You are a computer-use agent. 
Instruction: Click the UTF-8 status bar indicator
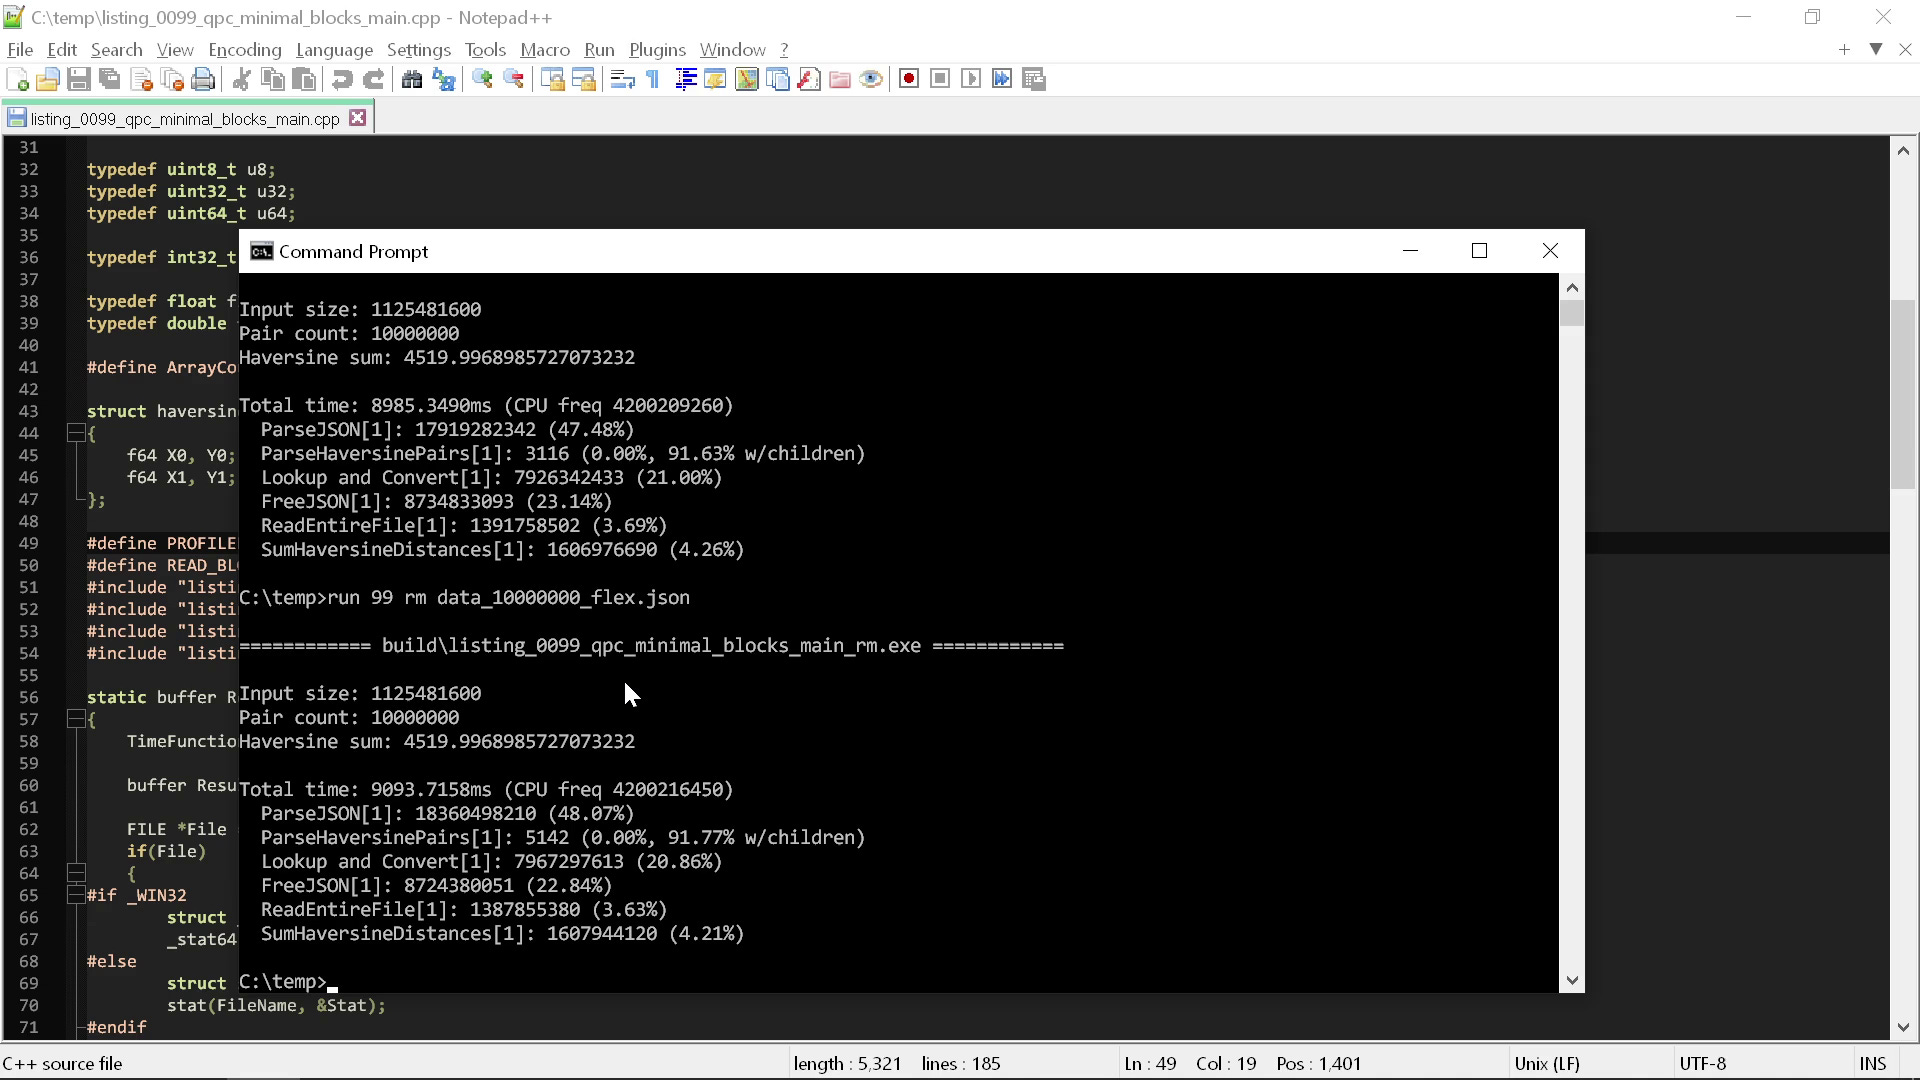(1703, 1063)
